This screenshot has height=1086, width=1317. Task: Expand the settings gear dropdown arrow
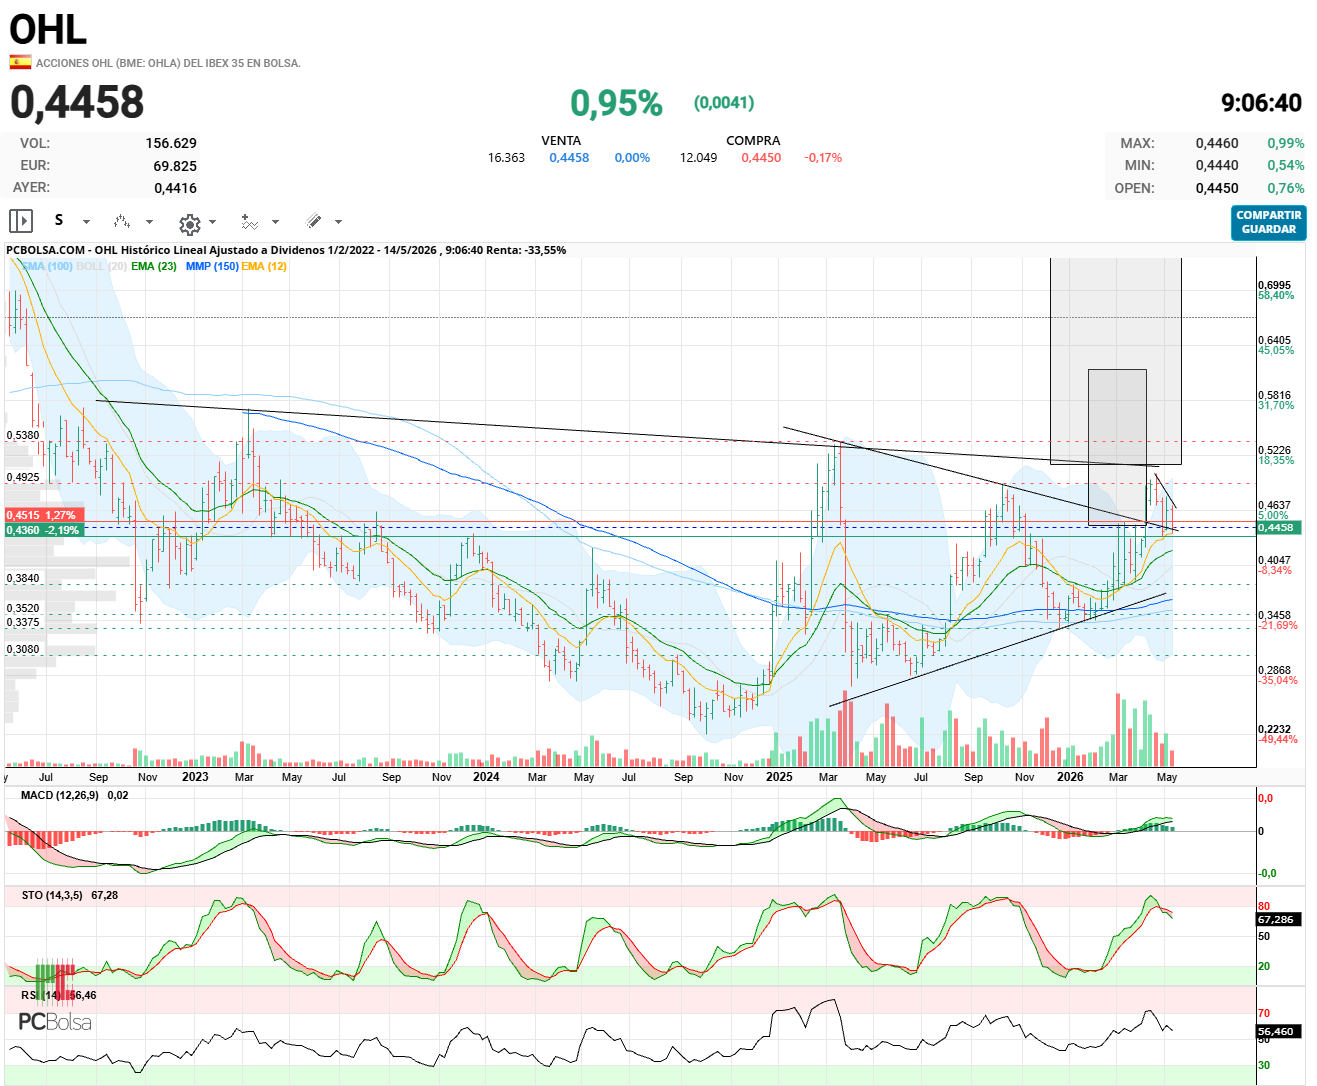point(212,222)
